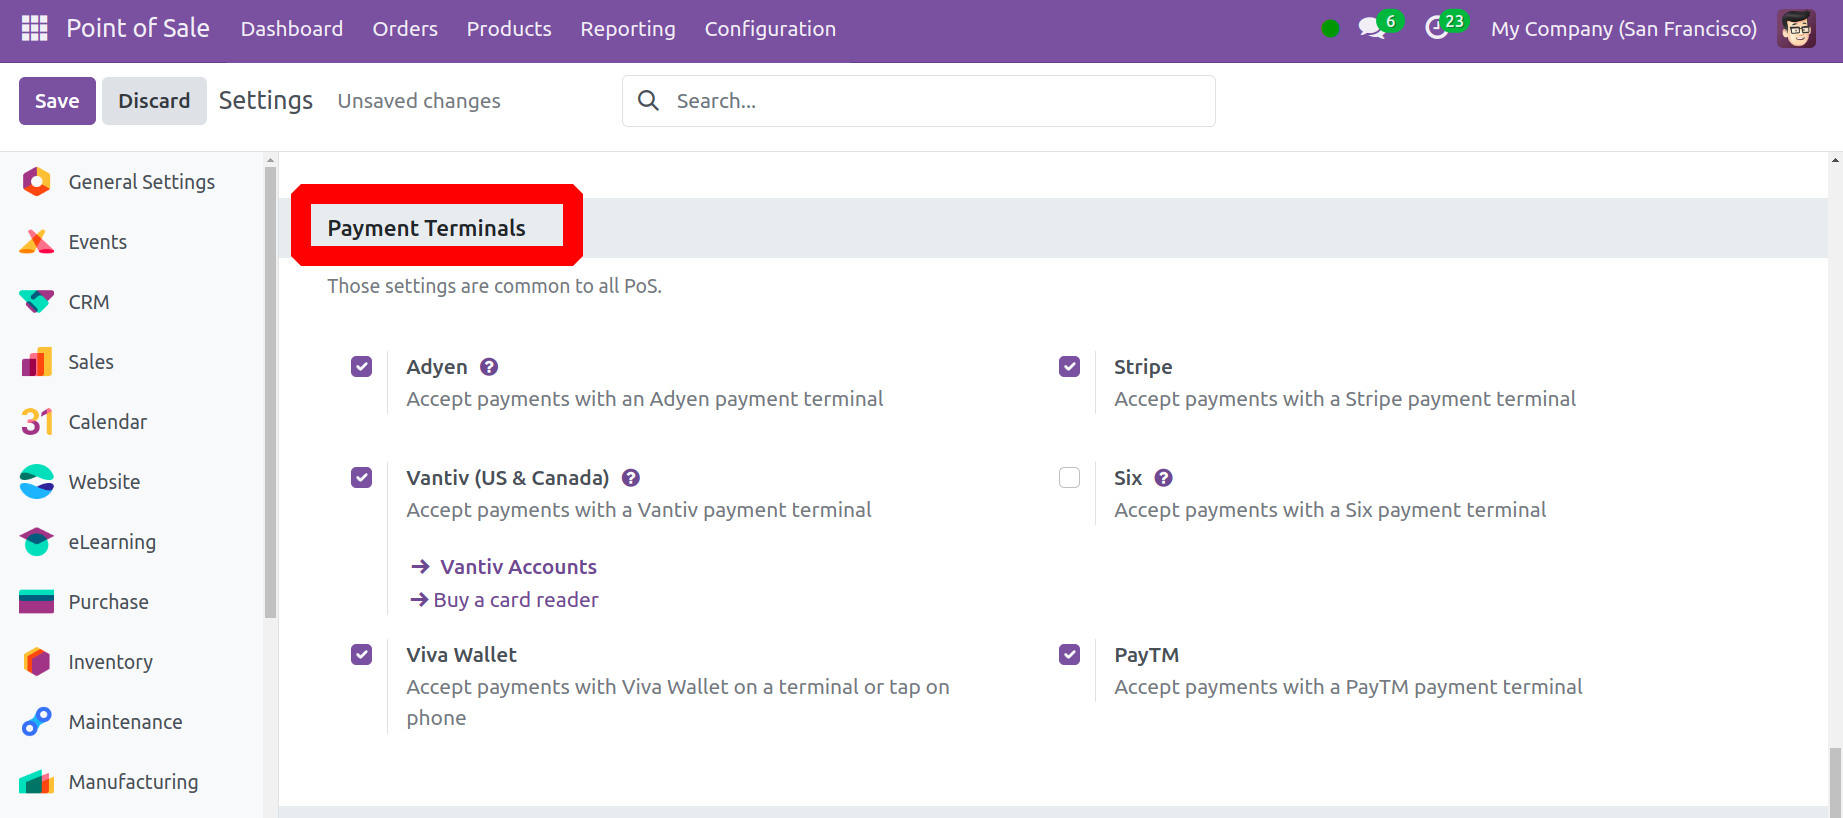Click the settings Search field
This screenshot has width=1843, height=818.
pyautogui.click(x=930, y=101)
